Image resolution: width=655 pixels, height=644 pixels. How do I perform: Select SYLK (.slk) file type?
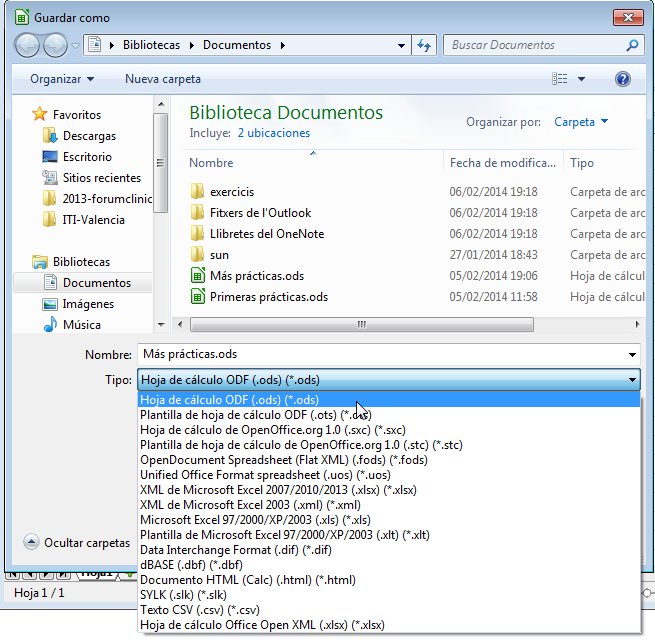point(388,595)
